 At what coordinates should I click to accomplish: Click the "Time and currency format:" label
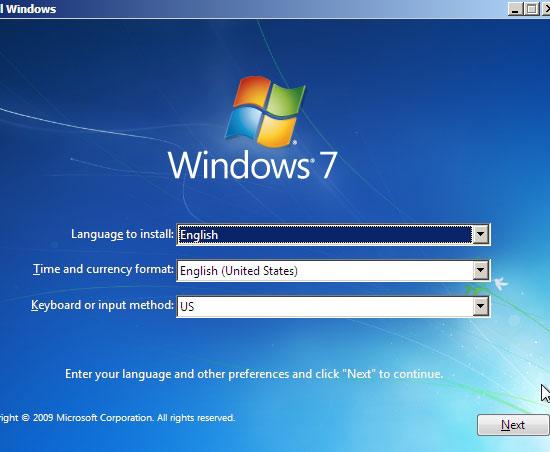click(103, 269)
